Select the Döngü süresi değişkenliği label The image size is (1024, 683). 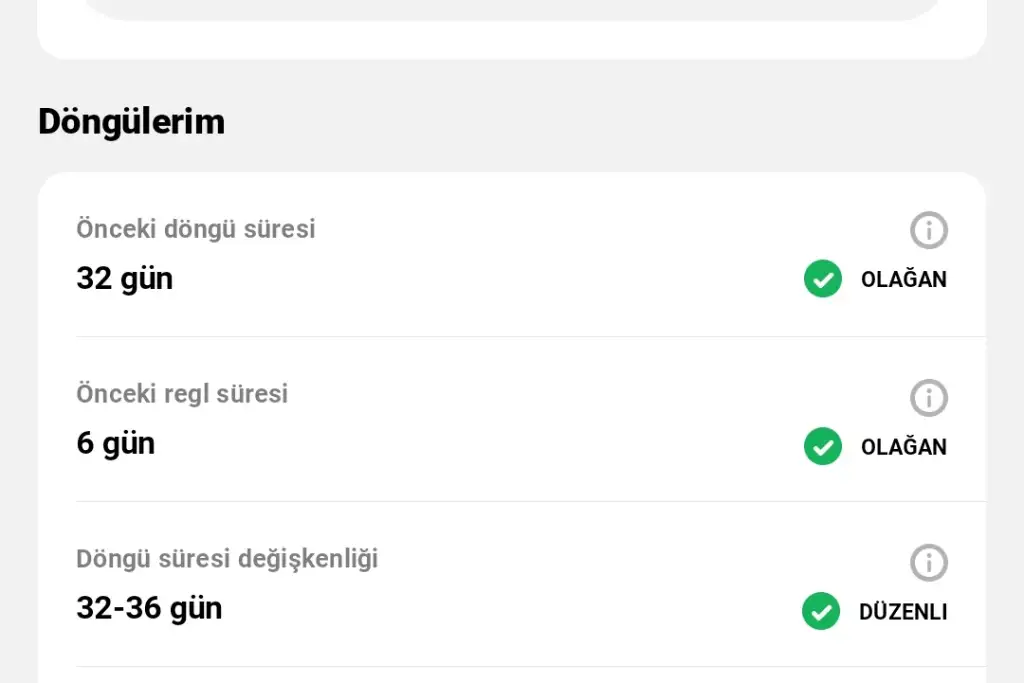click(227, 559)
